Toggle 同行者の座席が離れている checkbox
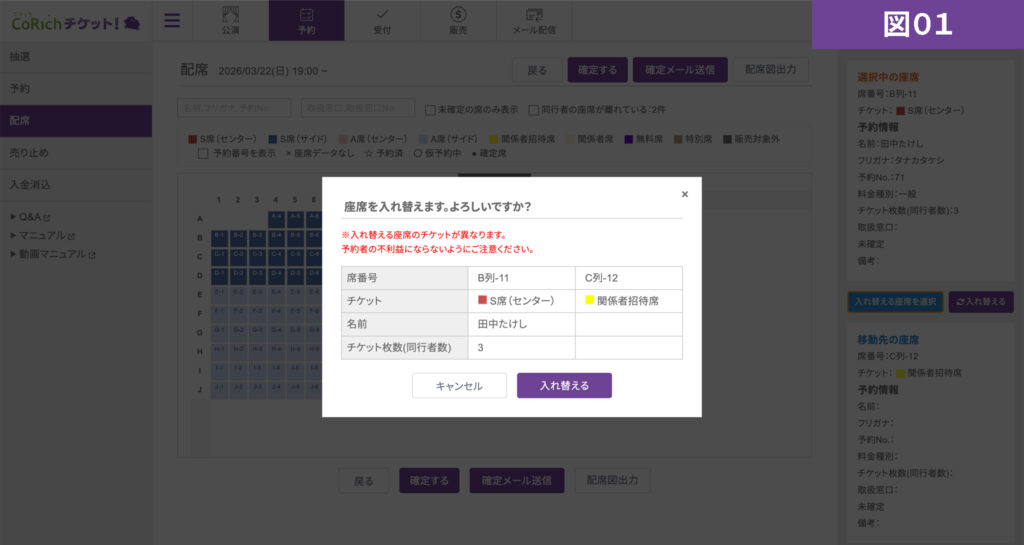The image size is (1024, 545). coord(534,109)
